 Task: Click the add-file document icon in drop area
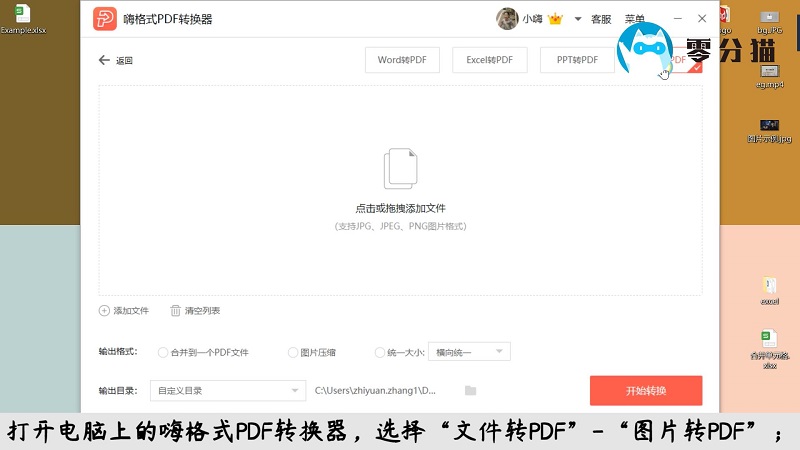pyautogui.click(x=401, y=168)
